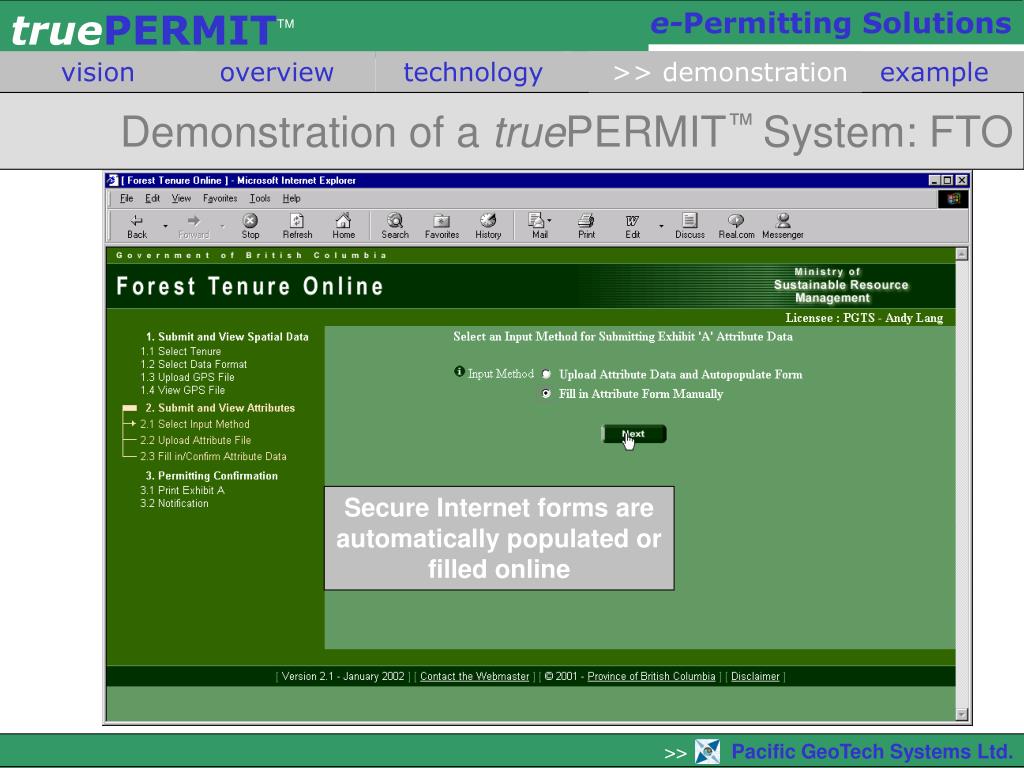1024x768 pixels.
Task: Open the History toolbar icon
Action: [488, 226]
